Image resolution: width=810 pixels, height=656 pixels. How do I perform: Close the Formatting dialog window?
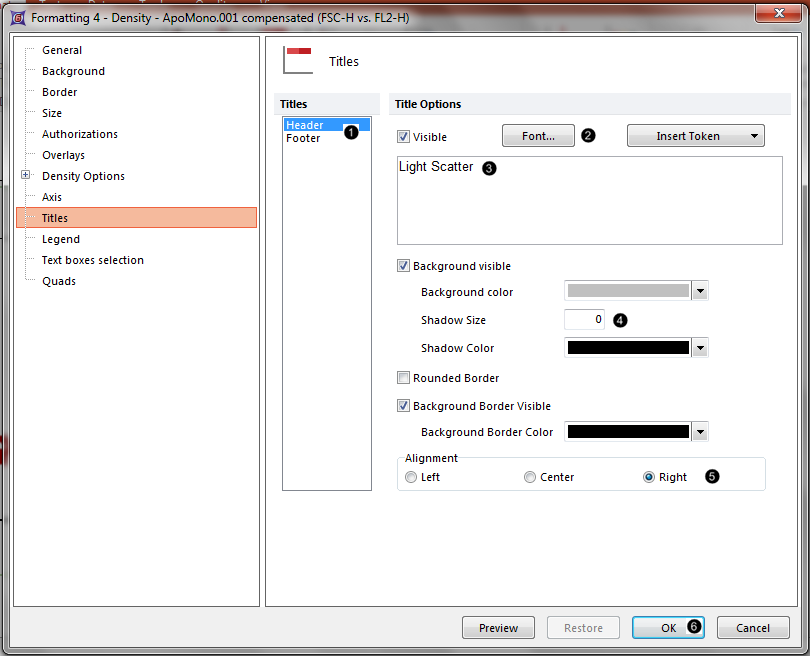[x=777, y=14]
